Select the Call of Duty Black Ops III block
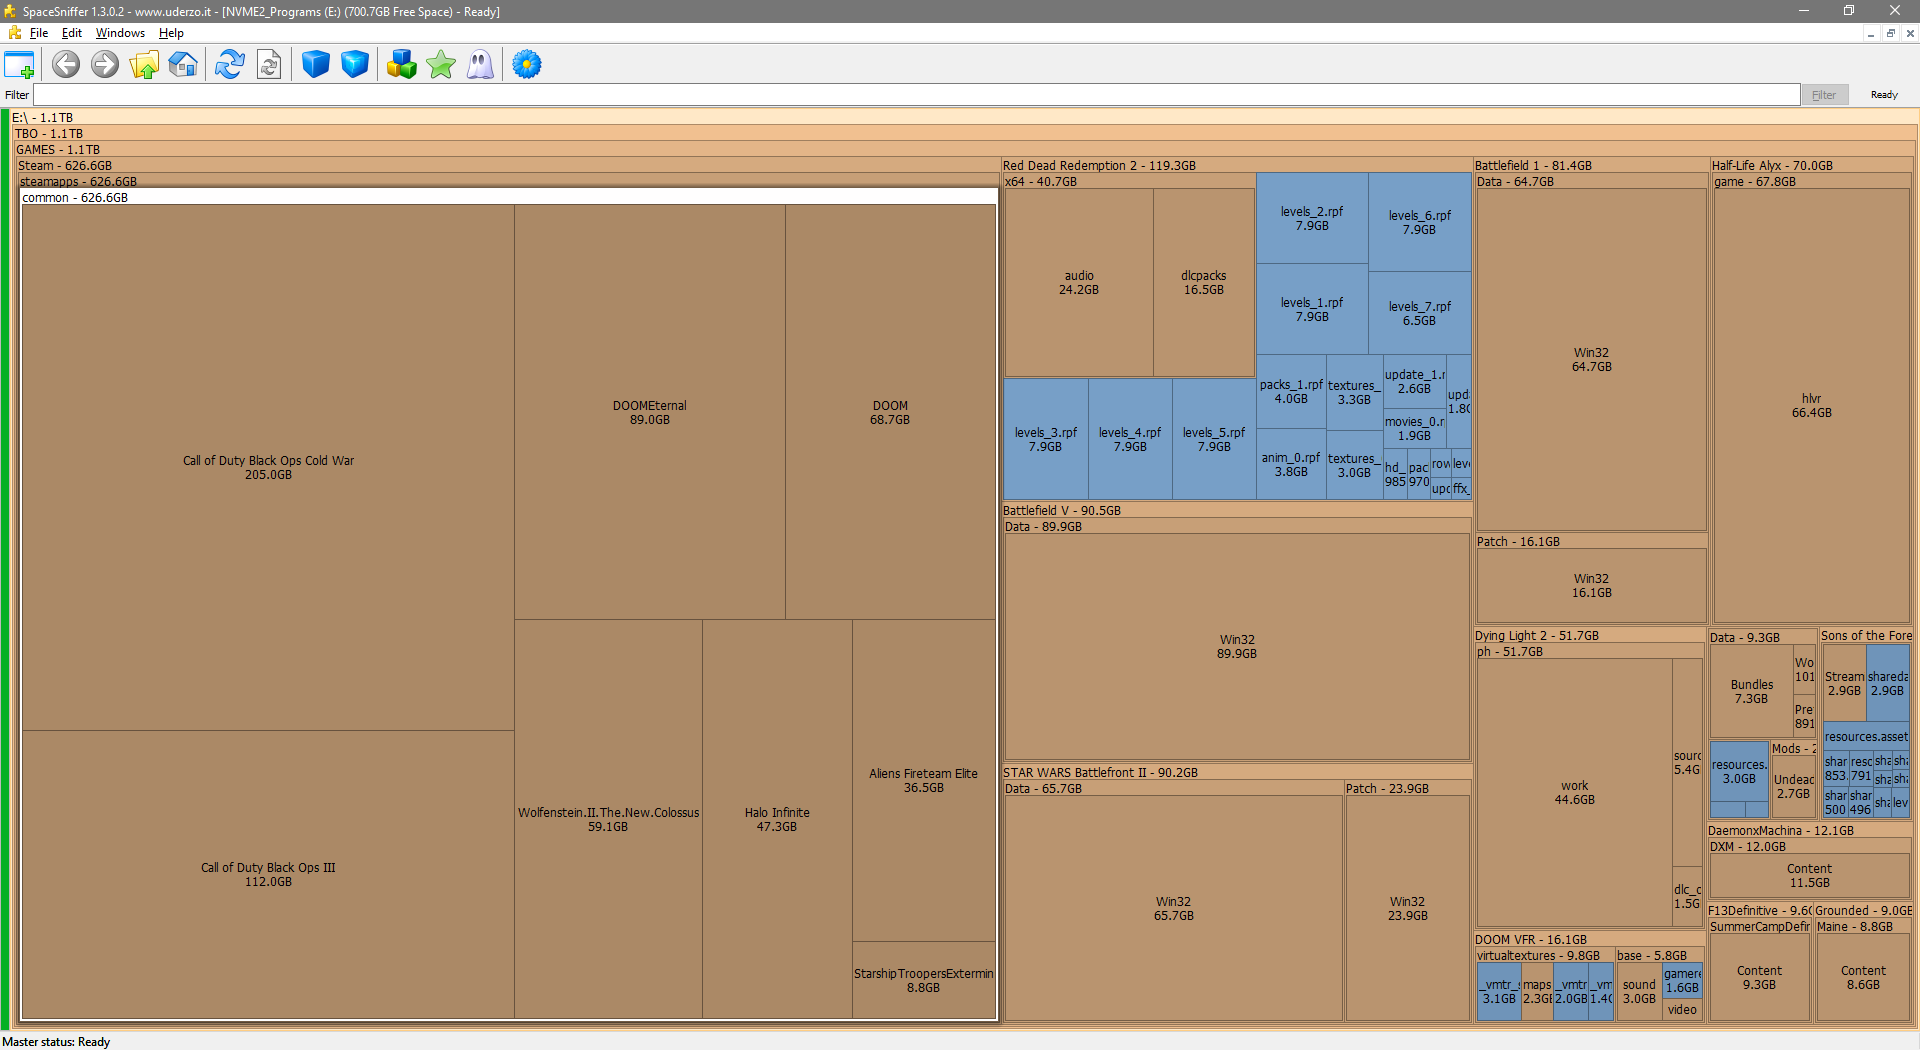 (x=268, y=875)
